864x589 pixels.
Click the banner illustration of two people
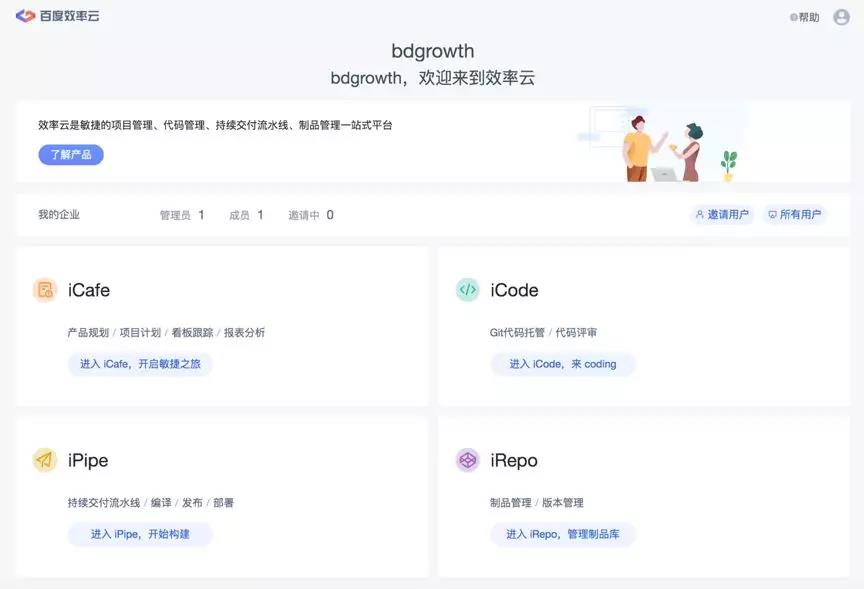click(x=661, y=146)
